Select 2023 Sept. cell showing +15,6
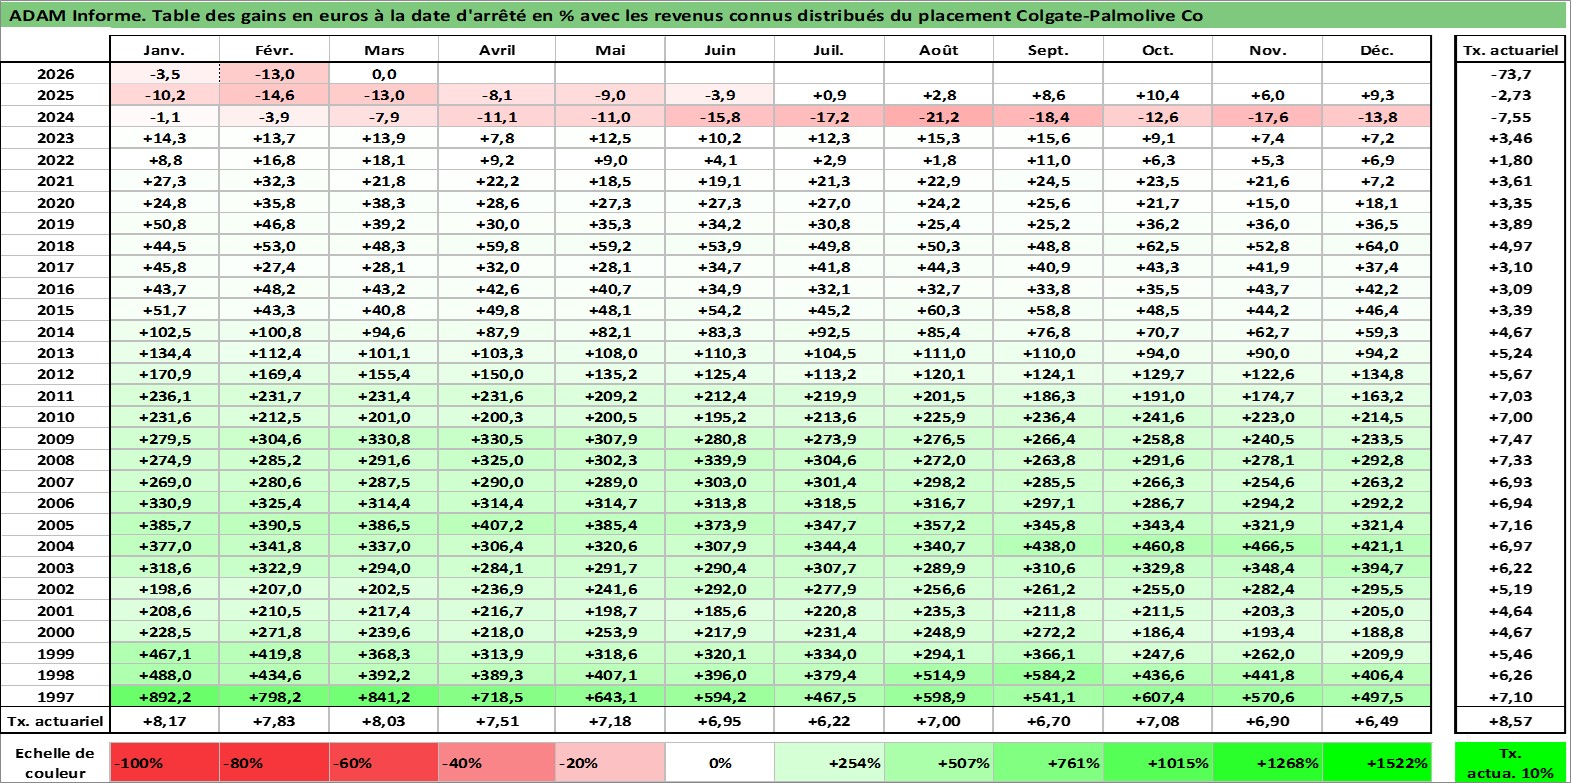This screenshot has height=783, width=1571. tap(1048, 138)
